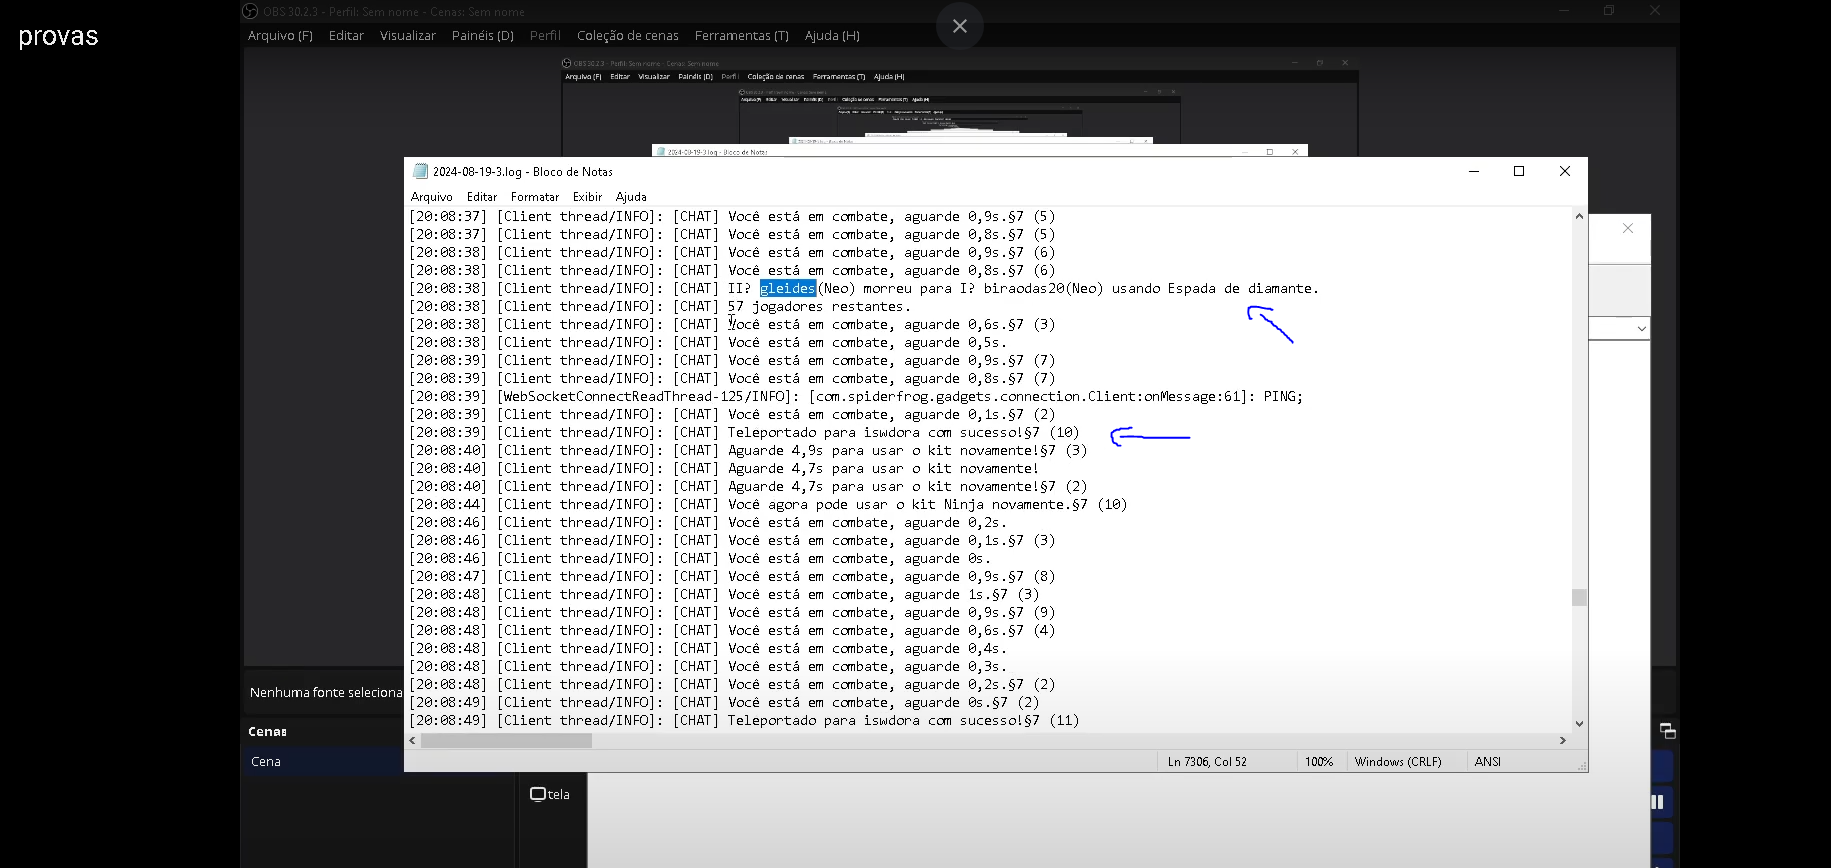
Task: Click Notepad horizontal scrollbar left arrow
Action: tap(413, 741)
